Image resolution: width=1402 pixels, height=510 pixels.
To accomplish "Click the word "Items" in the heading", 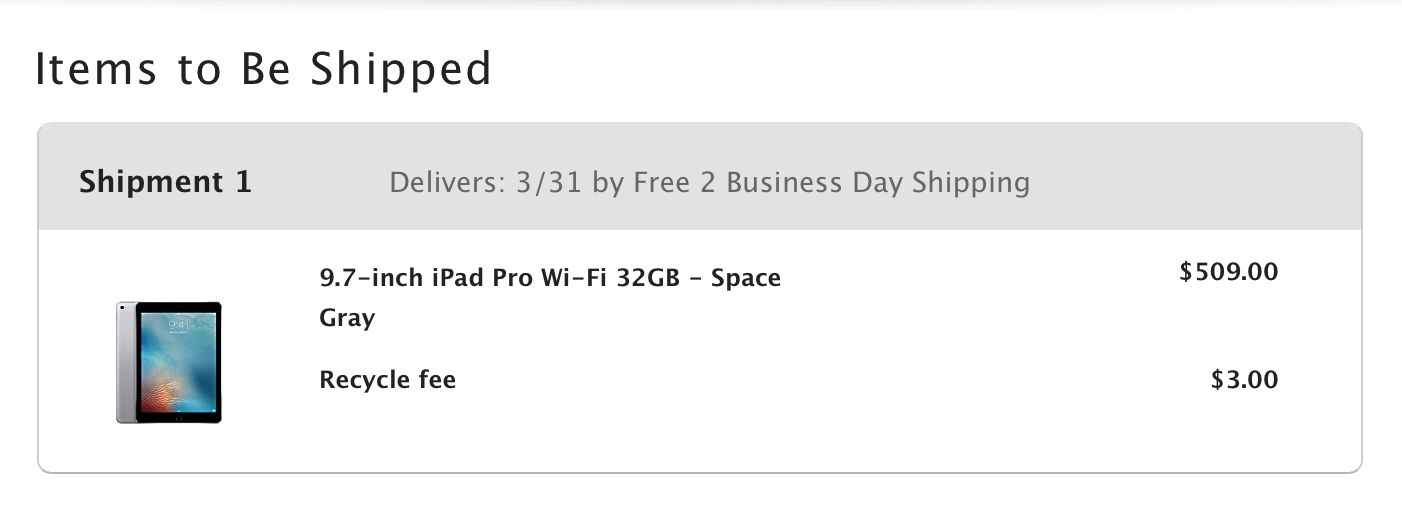I will coord(96,69).
